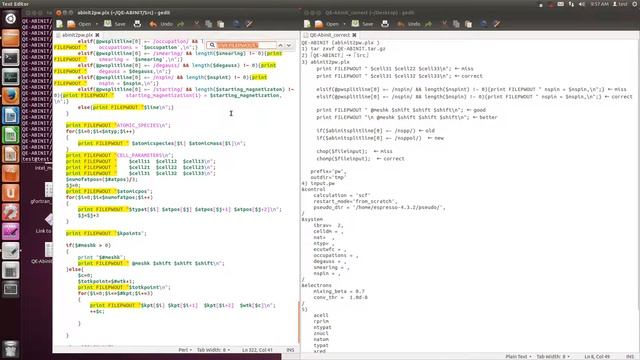This screenshot has width=640, height=360.
Task: Open the user 'test' menu
Action: (x=620, y=4)
